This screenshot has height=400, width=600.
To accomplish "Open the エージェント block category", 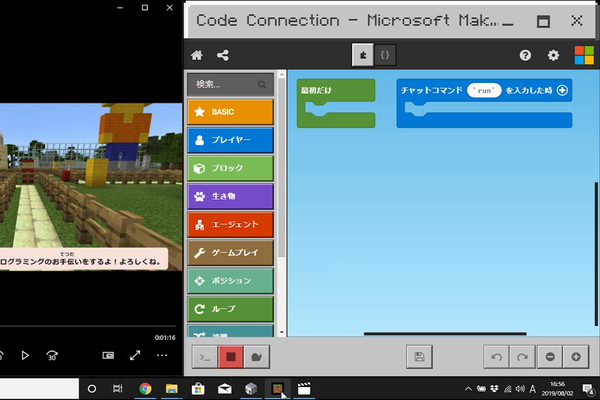I will tap(230, 224).
